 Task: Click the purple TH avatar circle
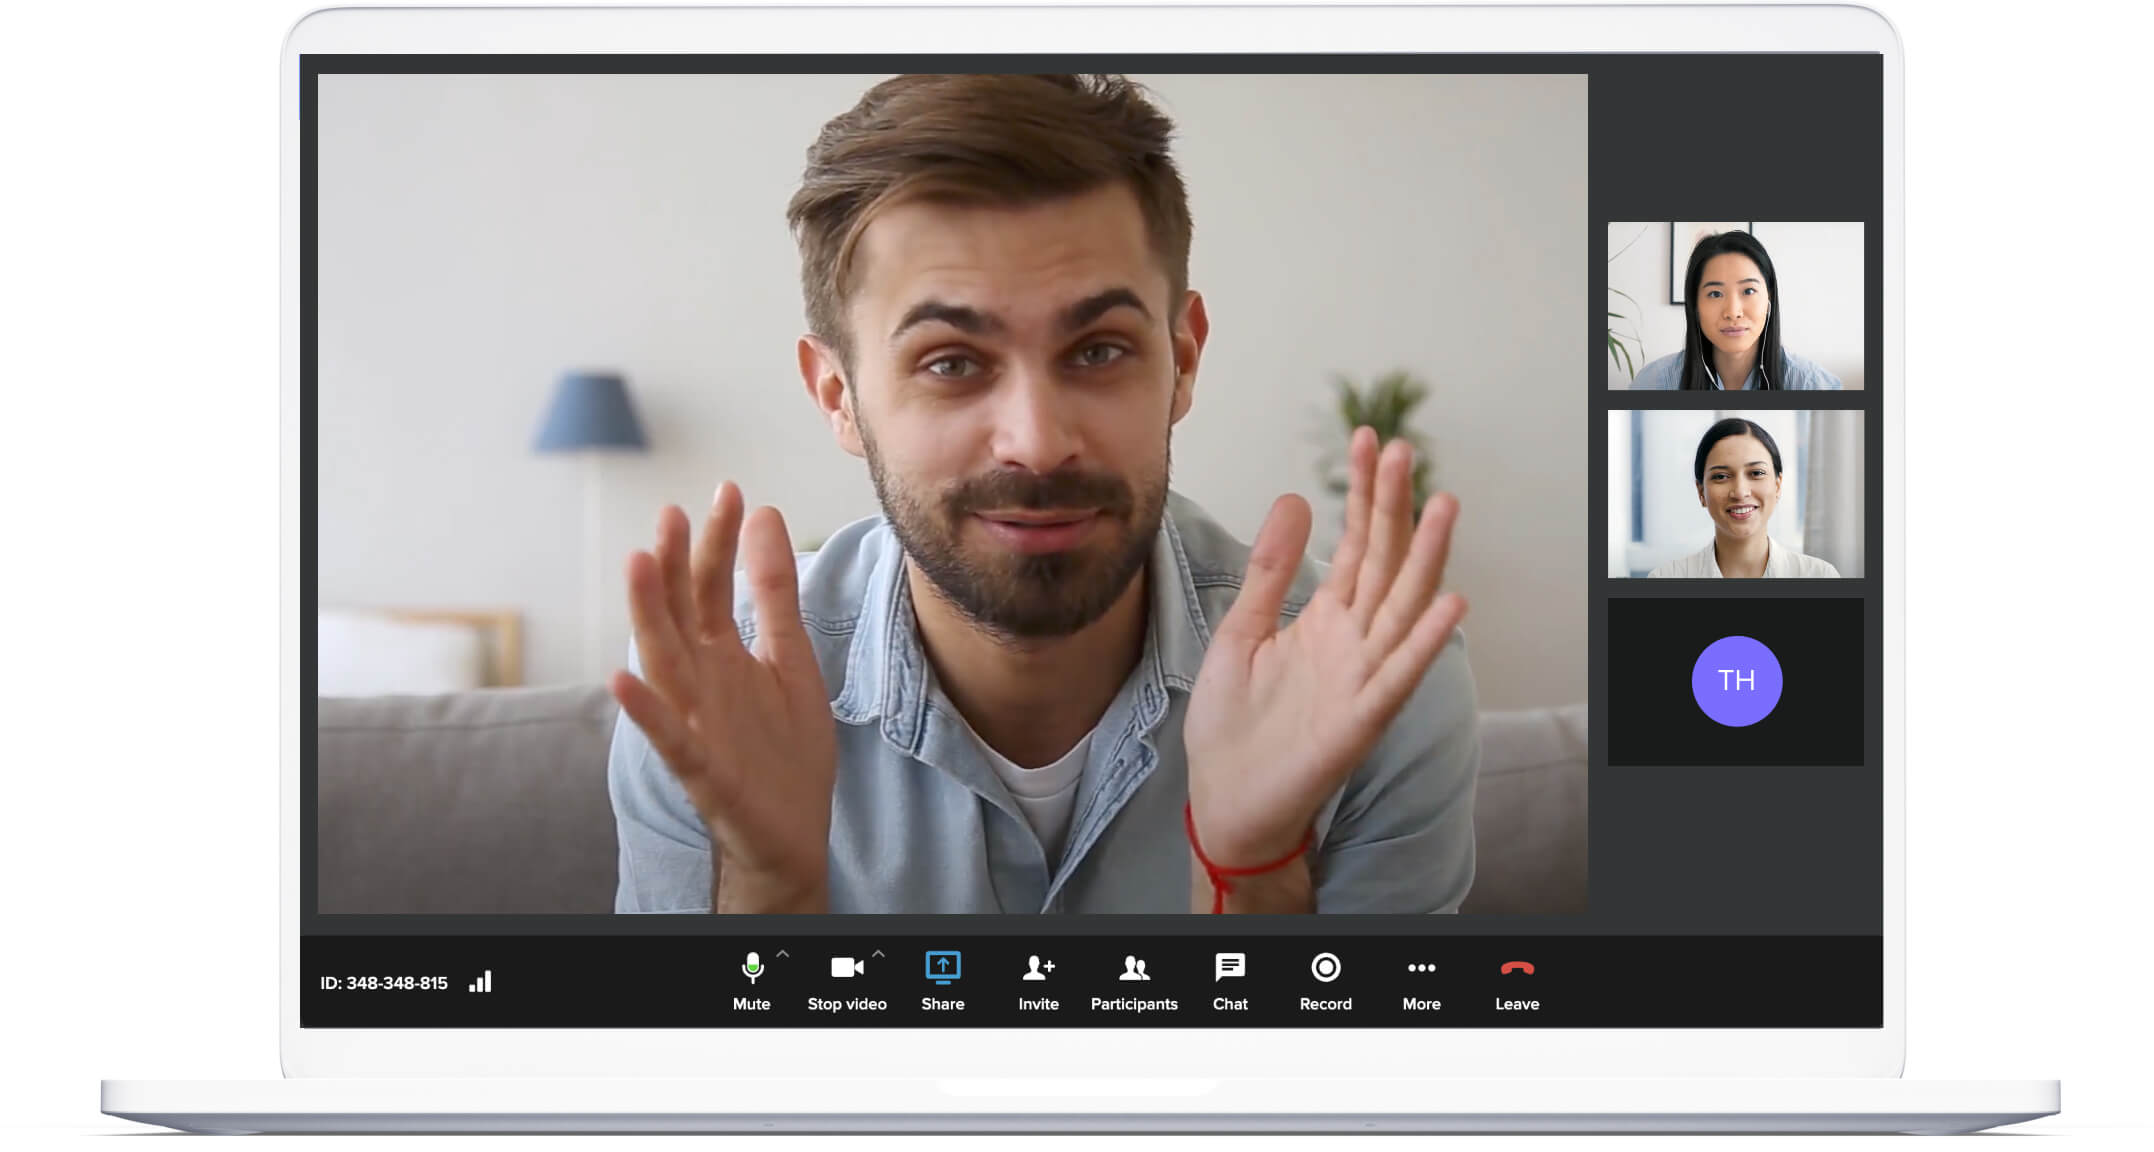tap(1739, 681)
